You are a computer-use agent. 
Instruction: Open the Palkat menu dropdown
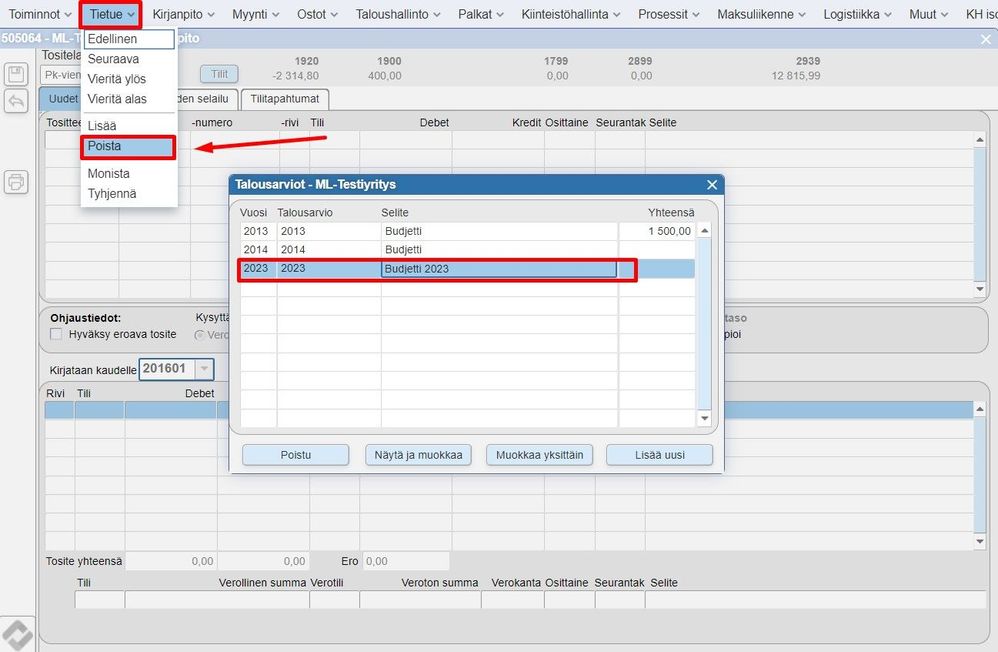click(481, 14)
